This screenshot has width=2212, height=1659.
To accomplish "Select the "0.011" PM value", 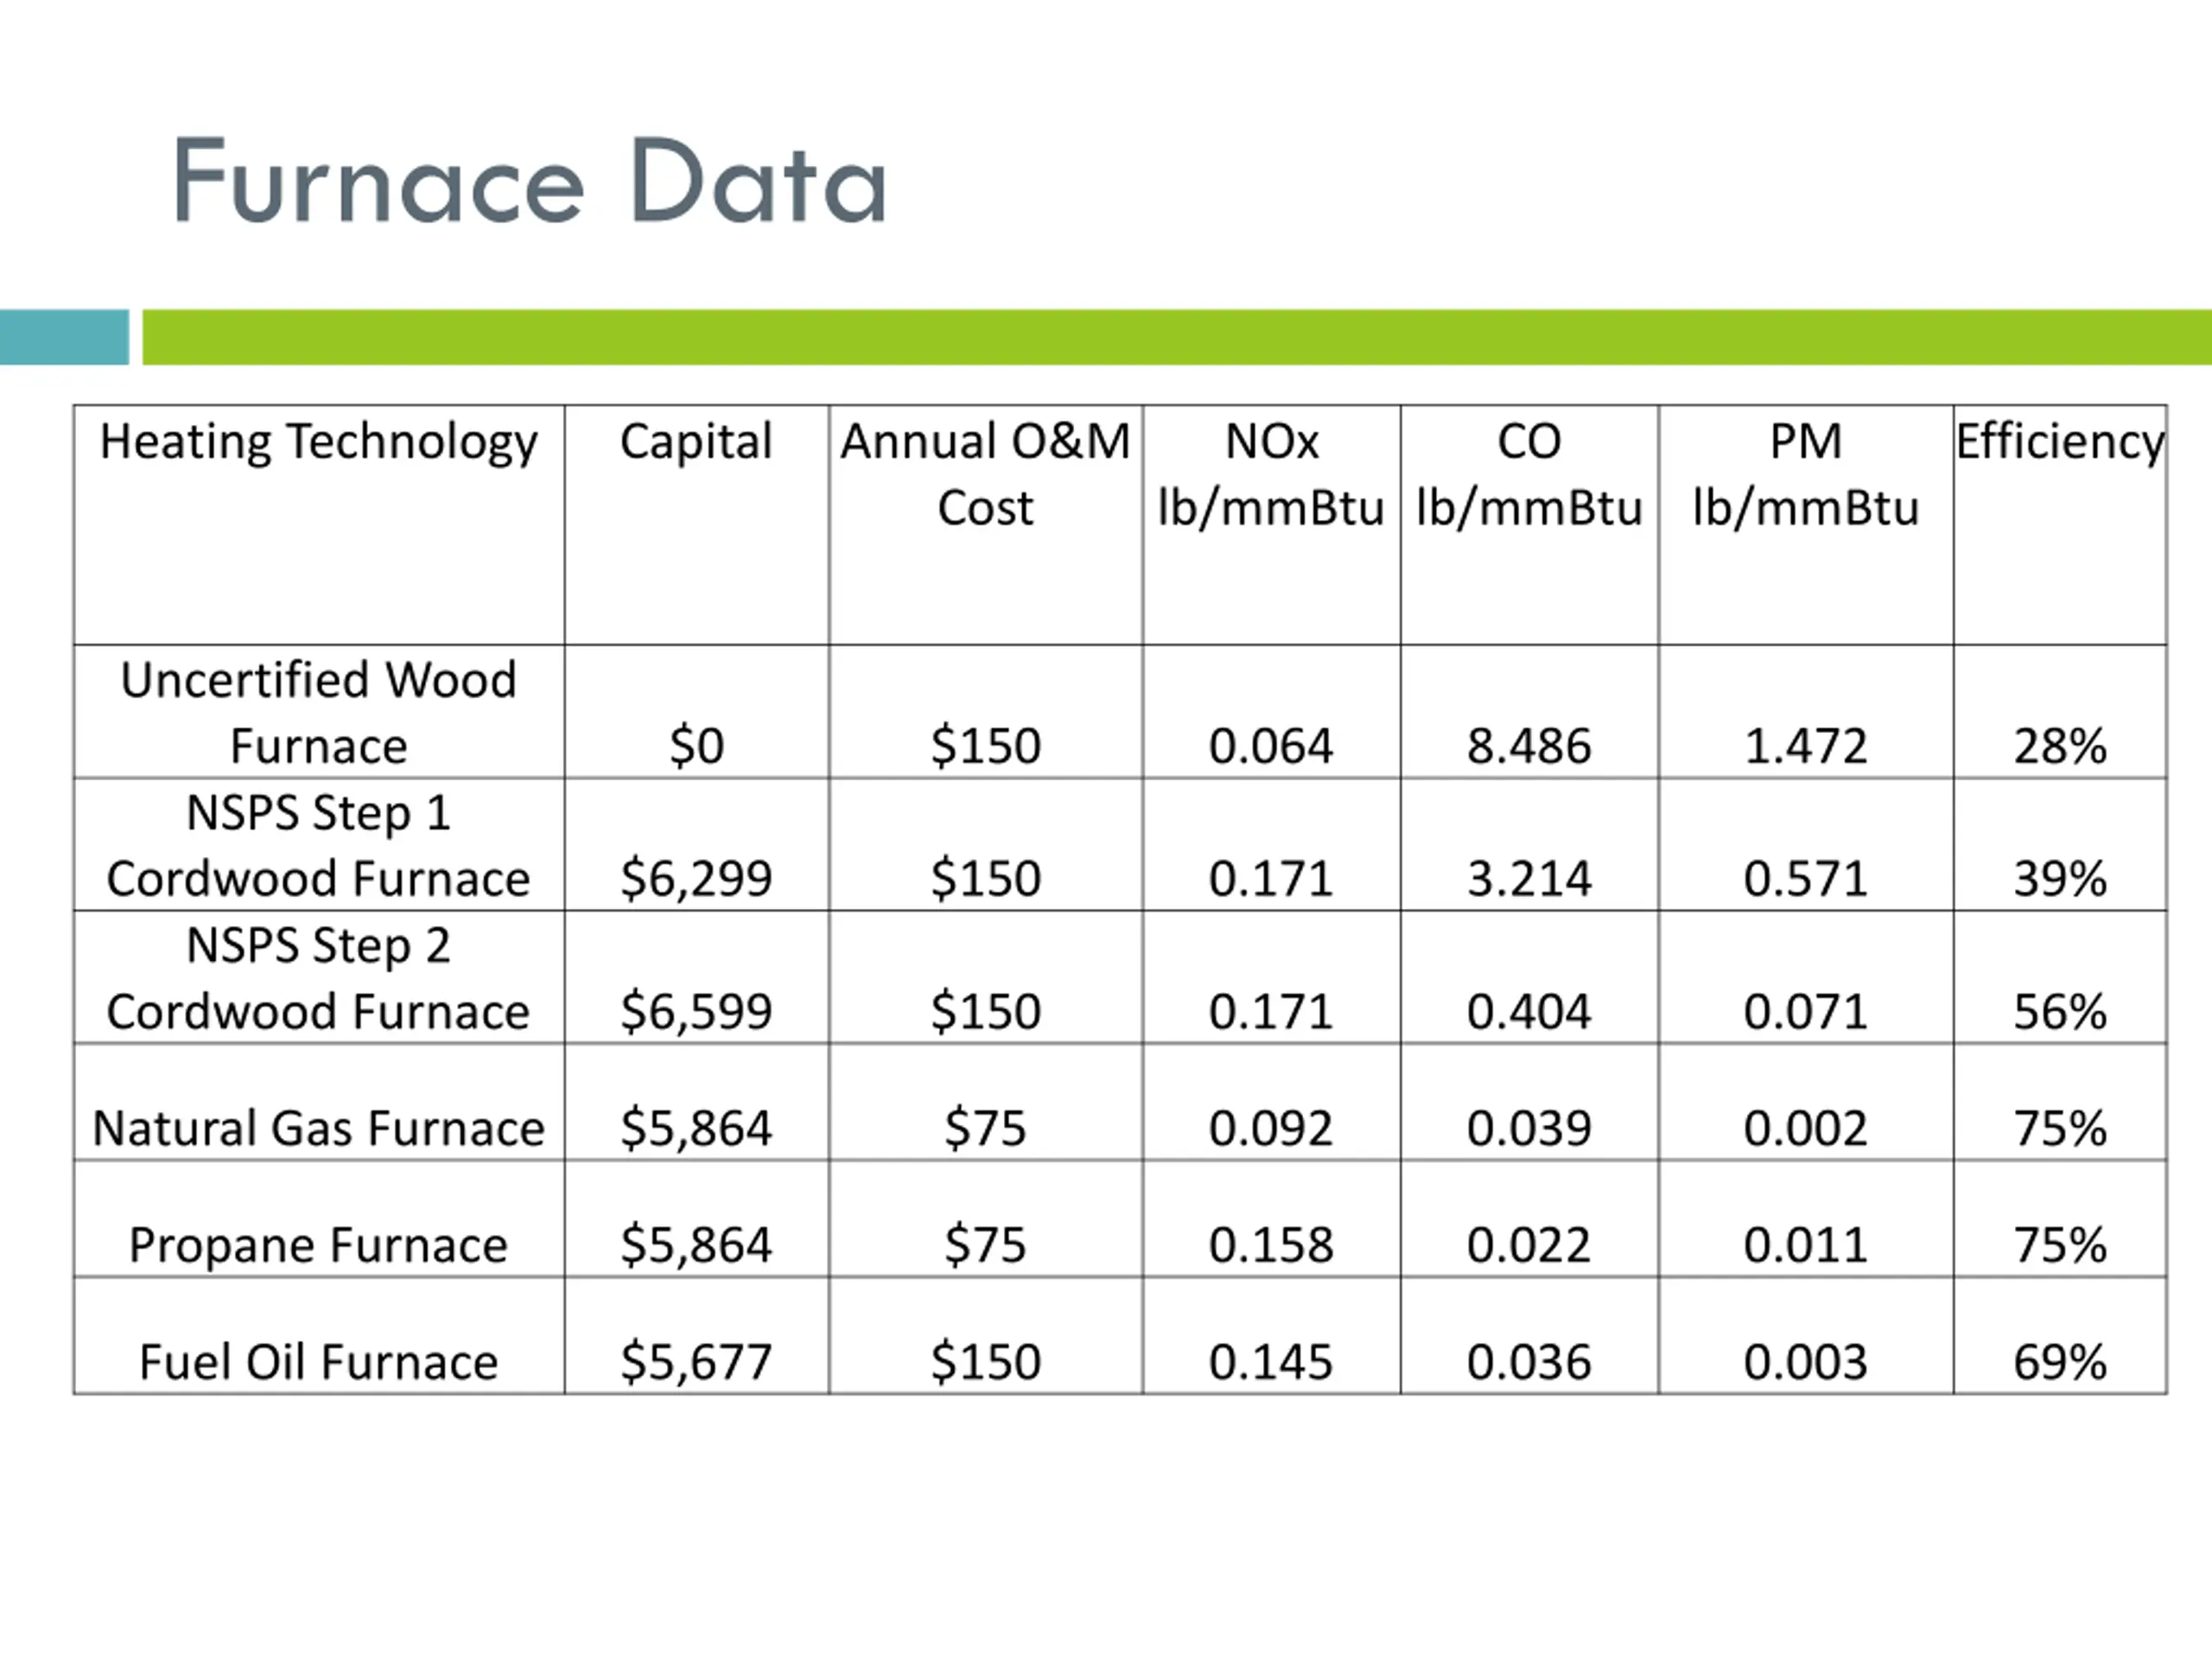I will point(1805,1246).
